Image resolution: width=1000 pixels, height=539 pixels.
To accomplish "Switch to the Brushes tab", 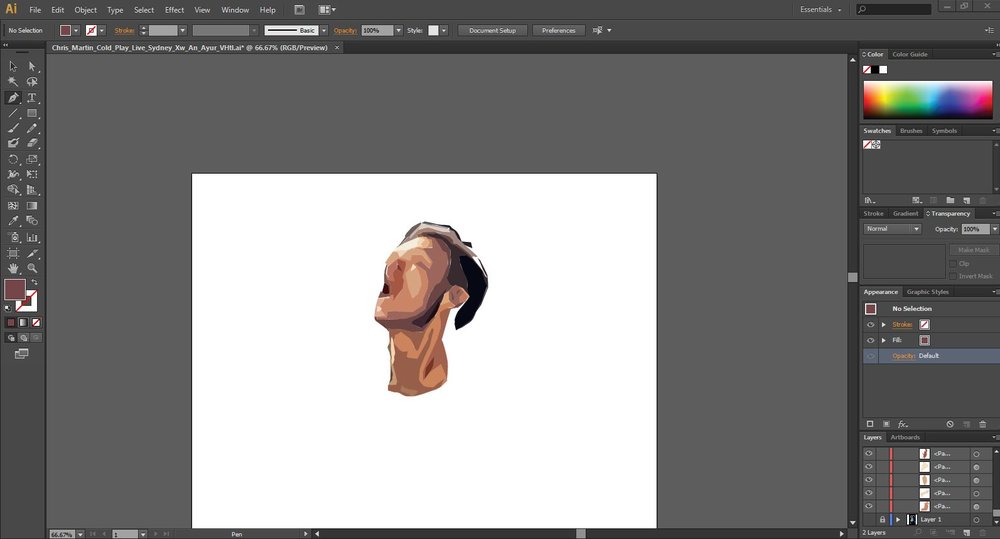I will tap(911, 131).
